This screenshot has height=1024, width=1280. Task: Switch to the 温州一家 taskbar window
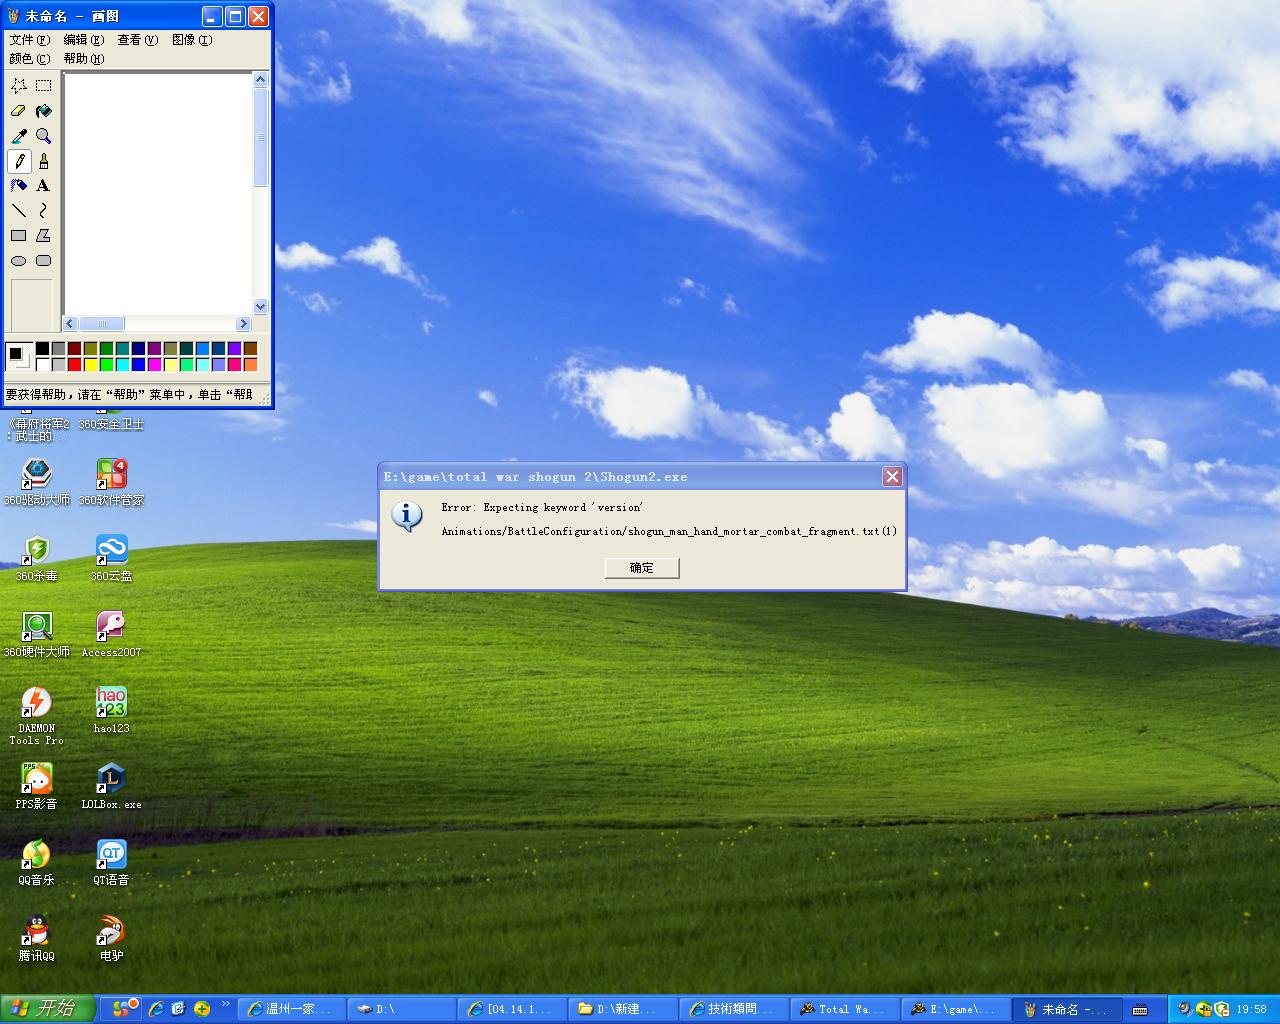(x=292, y=1009)
